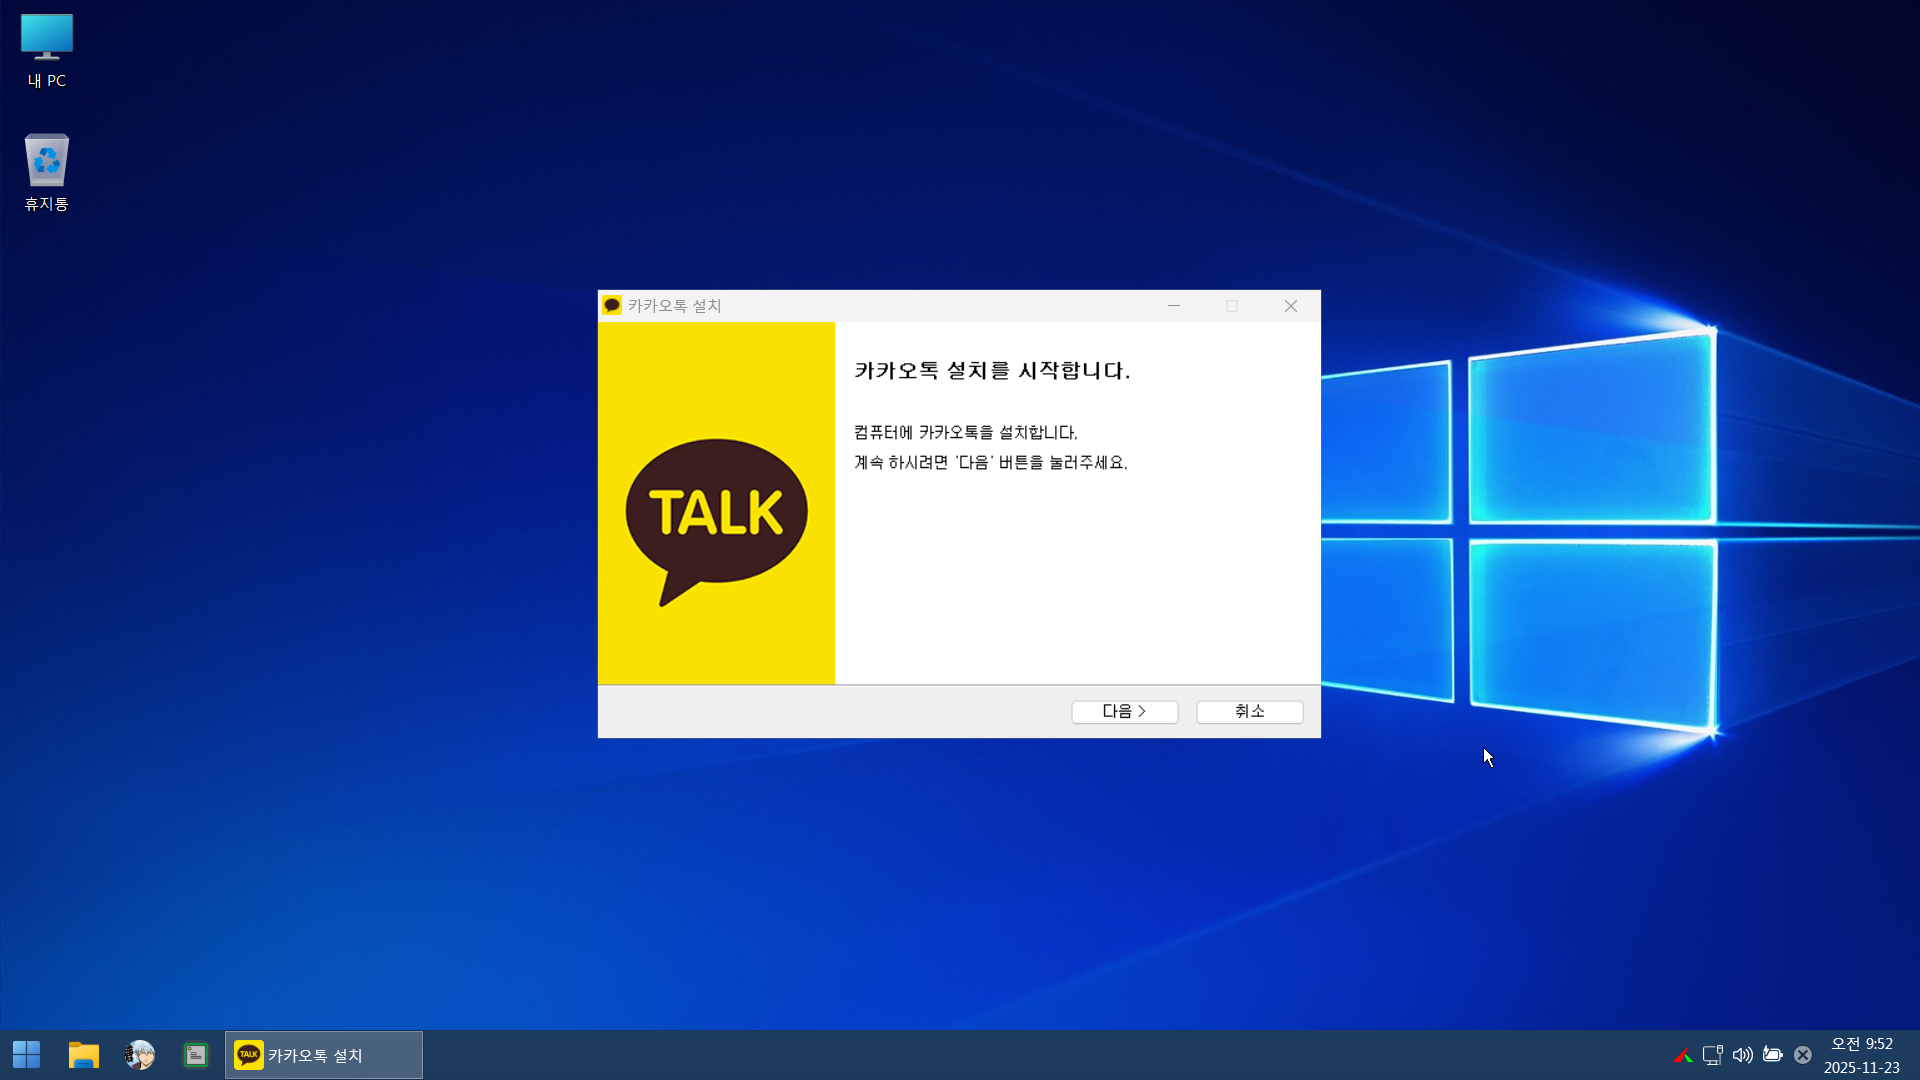Screen dimensions: 1920x1080
Task: Open the 내 PC desktop icon
Action: tap(46, 50)
